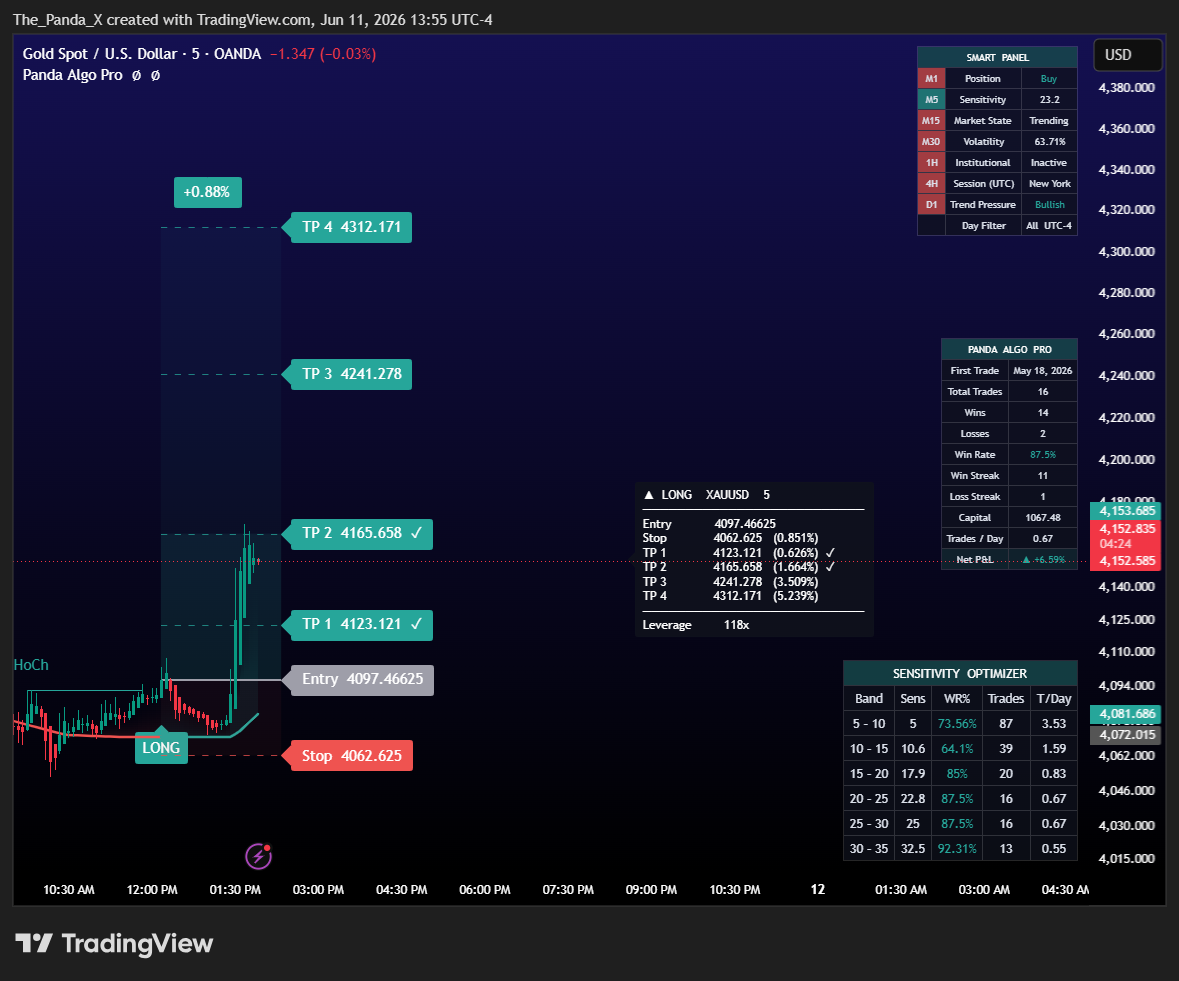The width and height of the screenshot is (1179, 981).
Task: Click the Sensitivity value 23.2
Action: [x=1049, y=99]
